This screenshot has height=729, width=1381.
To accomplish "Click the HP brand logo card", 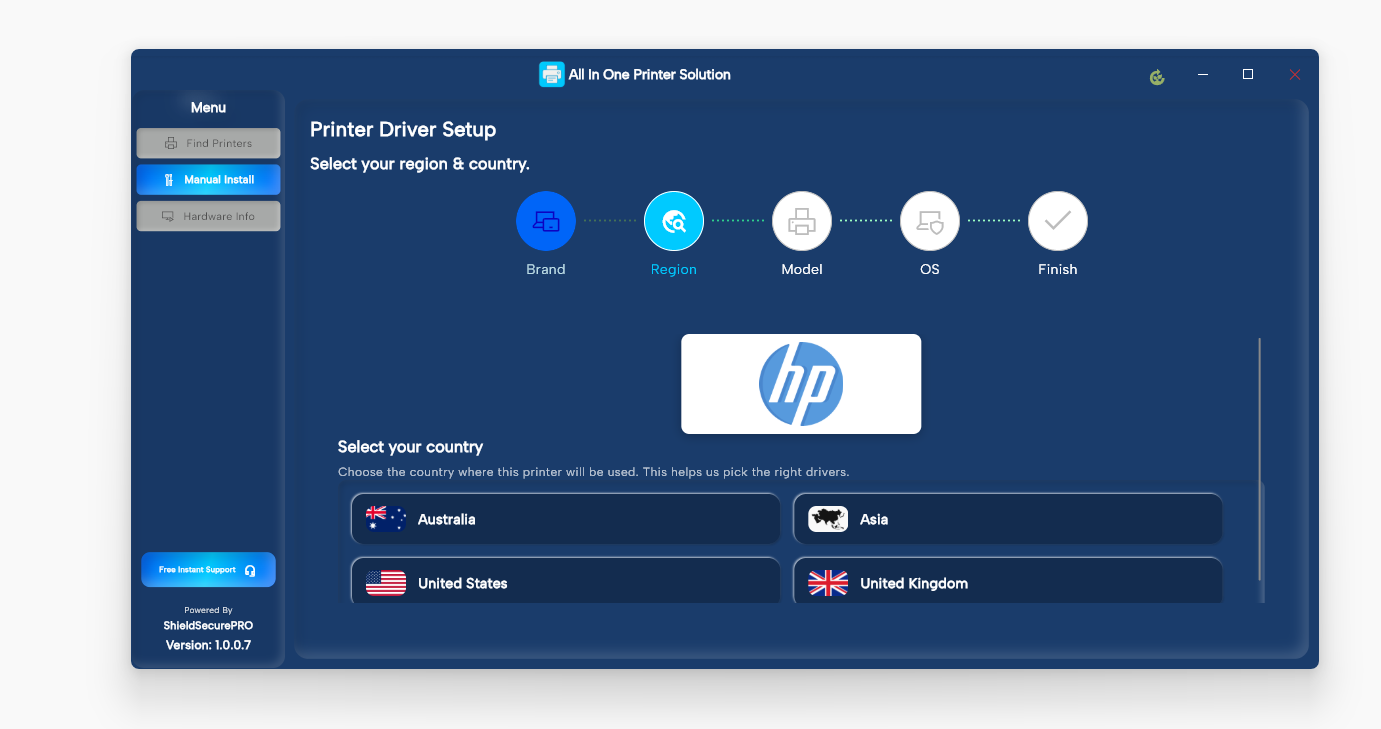I will coord(800,383).
